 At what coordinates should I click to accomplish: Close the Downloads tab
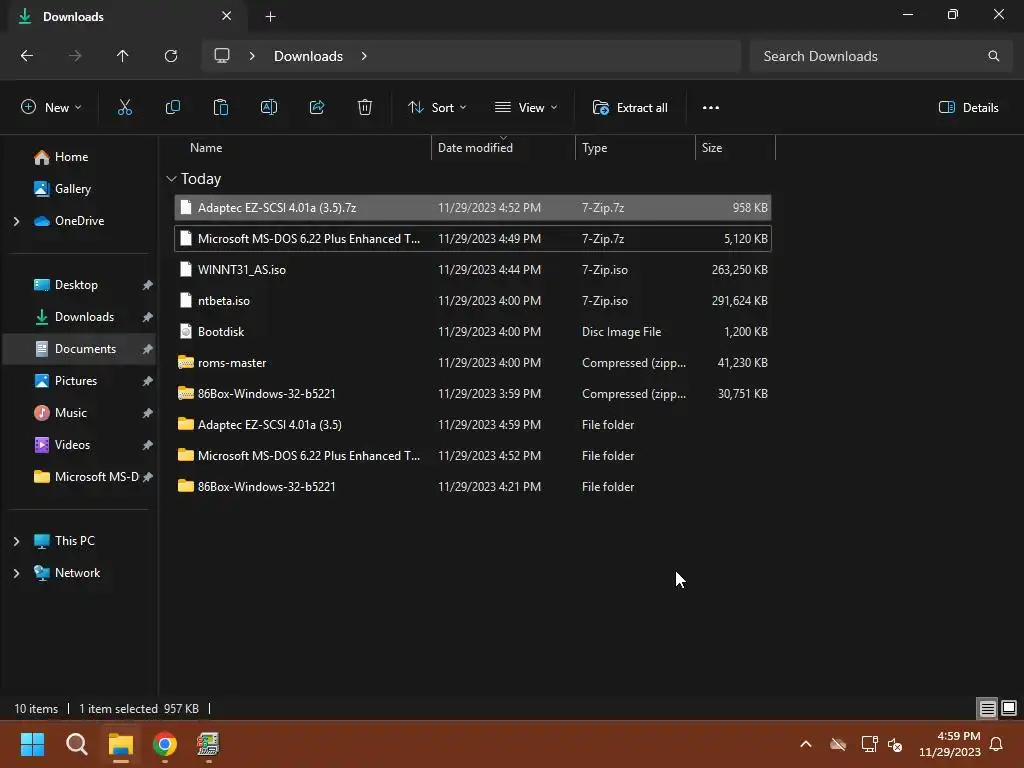click(227, 16)
